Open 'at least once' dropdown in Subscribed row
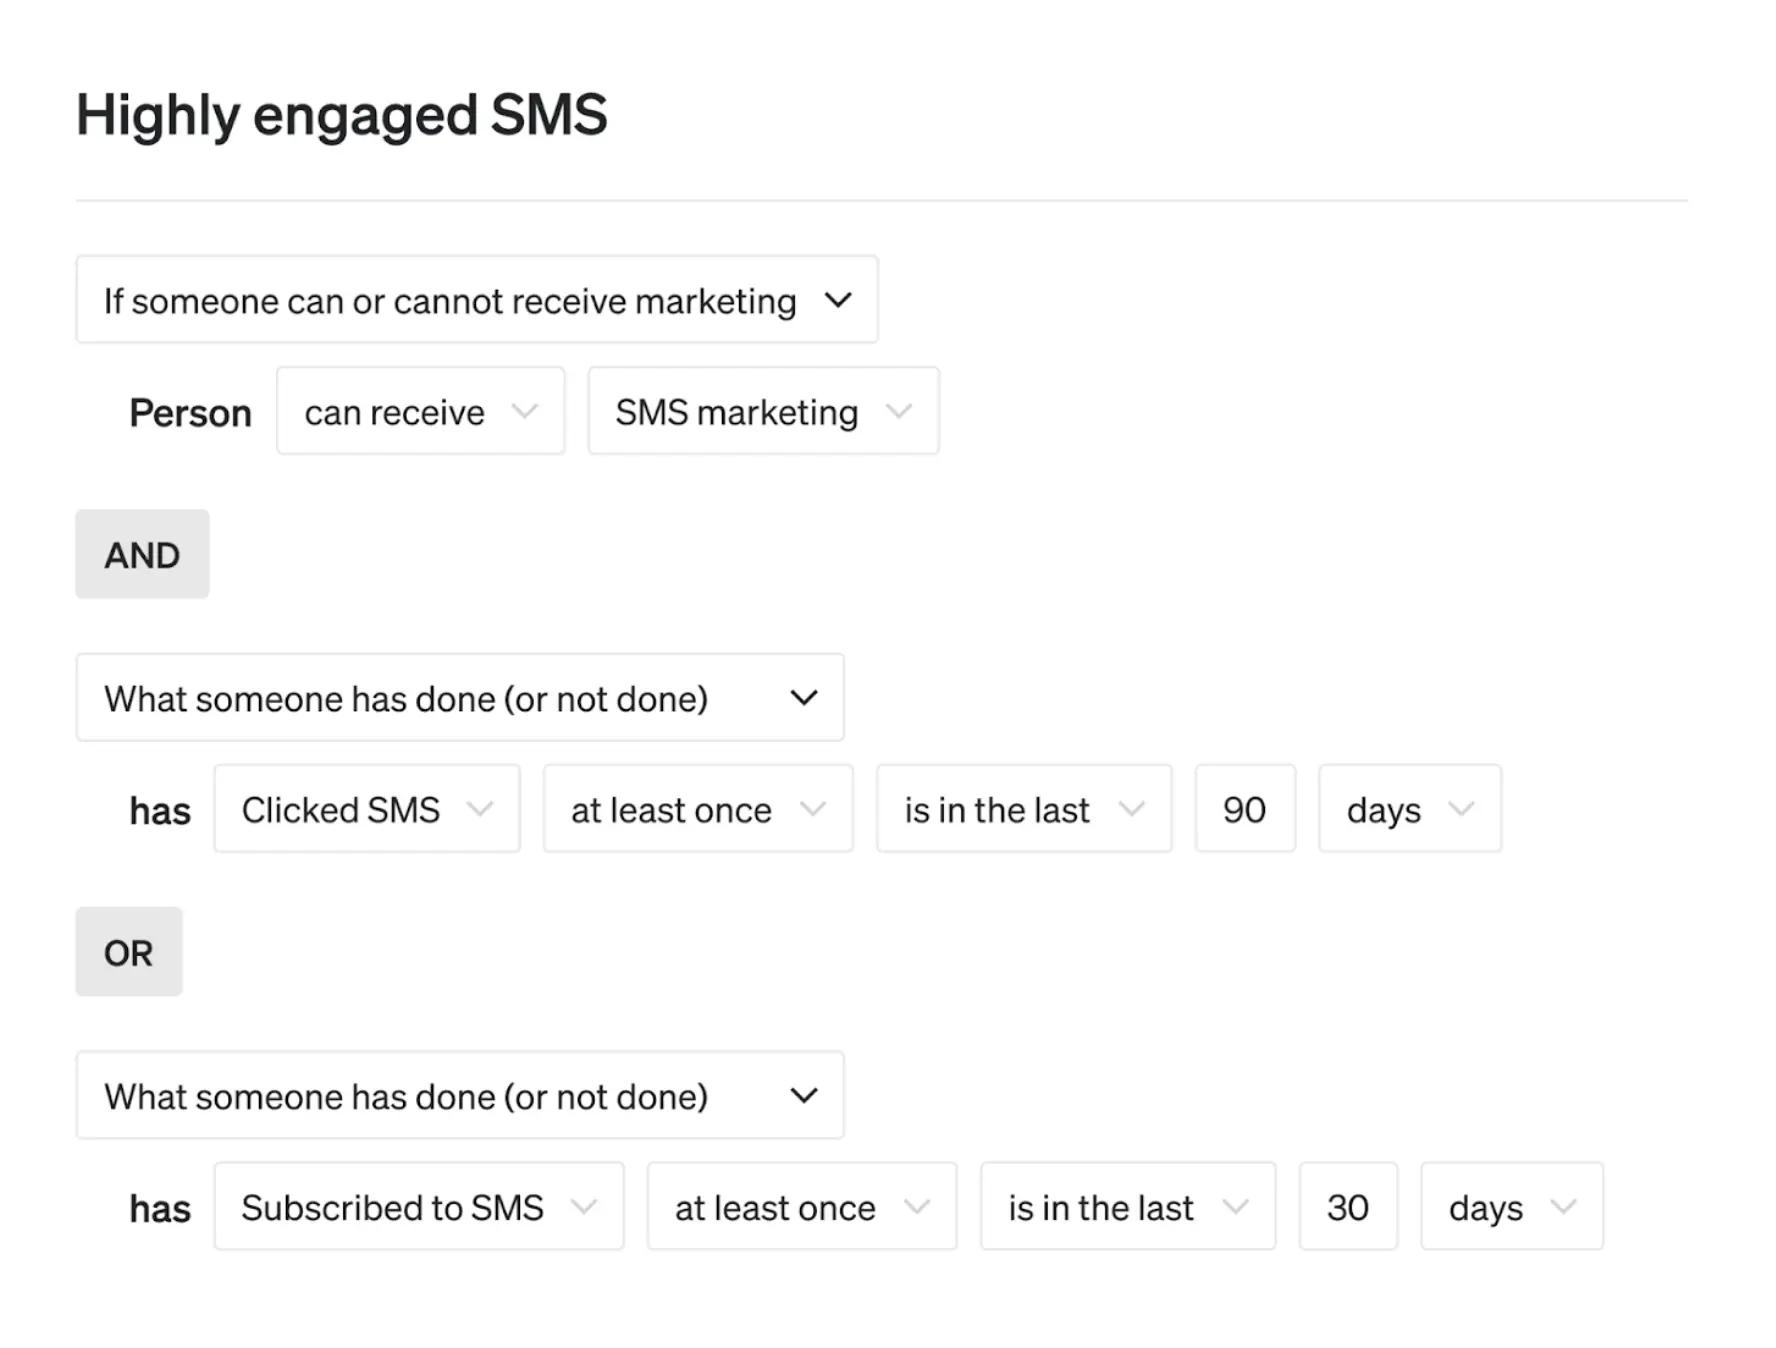1776x1348 pixels. point(801,1207)
